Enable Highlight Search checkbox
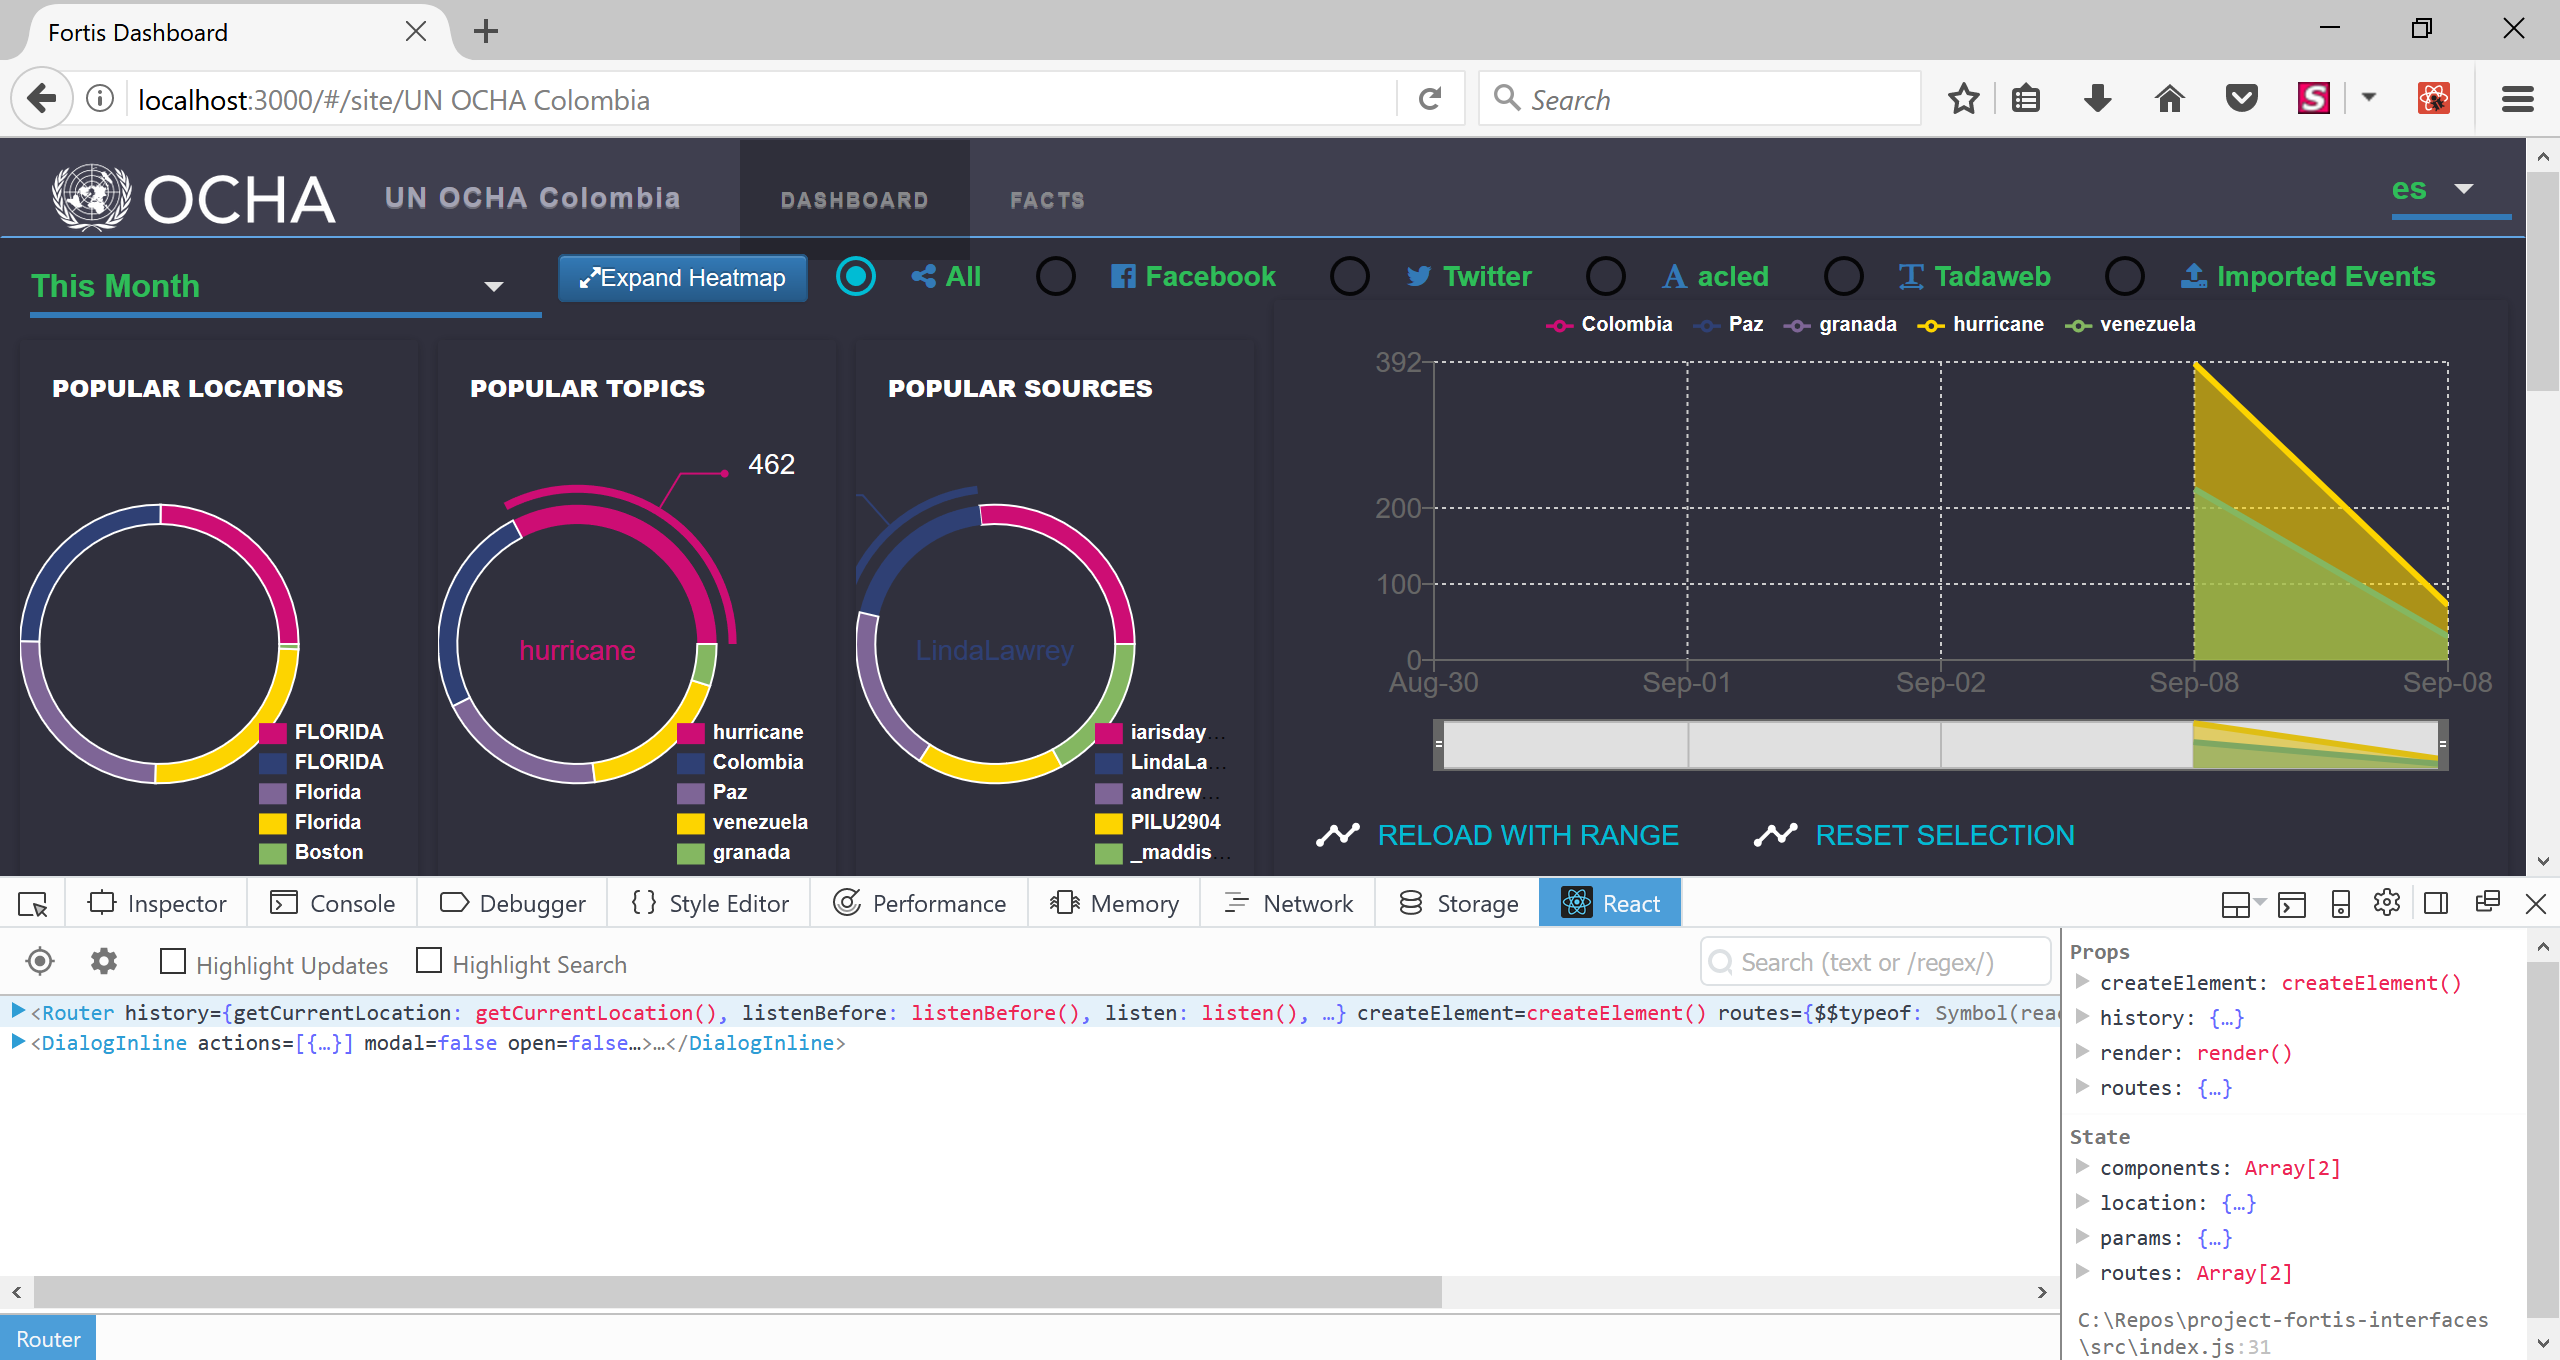The width and height of the screenshot is (2560, 1360). 429,961
